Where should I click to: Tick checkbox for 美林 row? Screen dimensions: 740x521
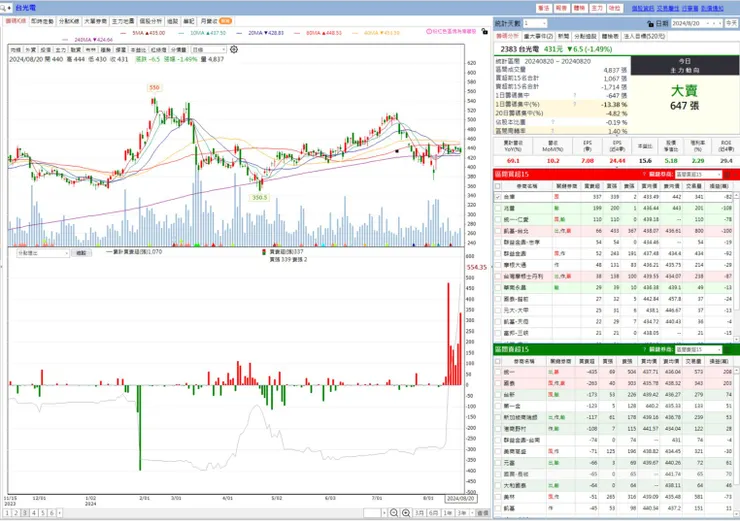[498, 496]
